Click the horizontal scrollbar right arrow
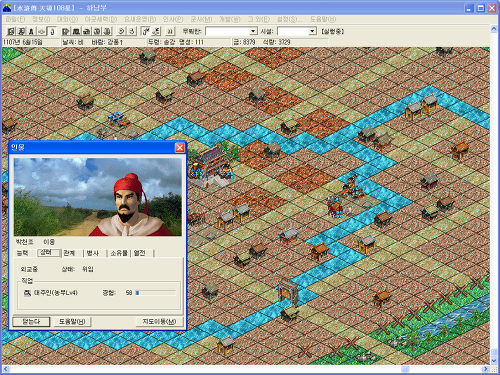Screen dimensions: 500x375 point(485,369)
